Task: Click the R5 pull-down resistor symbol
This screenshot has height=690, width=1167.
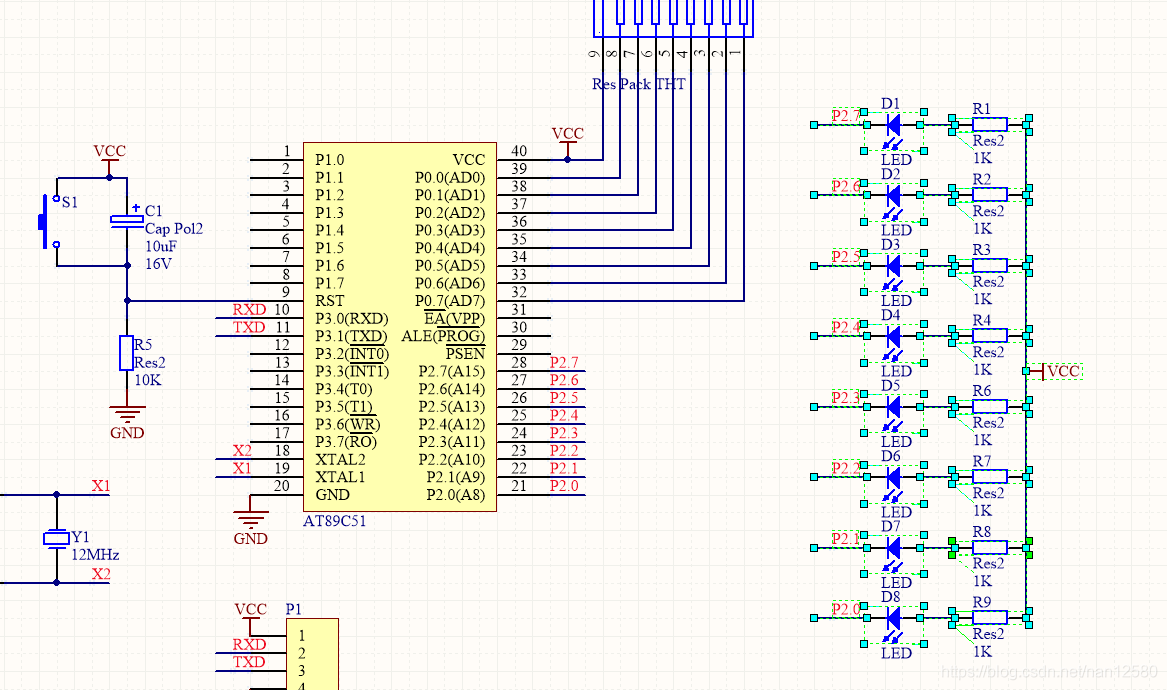Action: point(127,353)
